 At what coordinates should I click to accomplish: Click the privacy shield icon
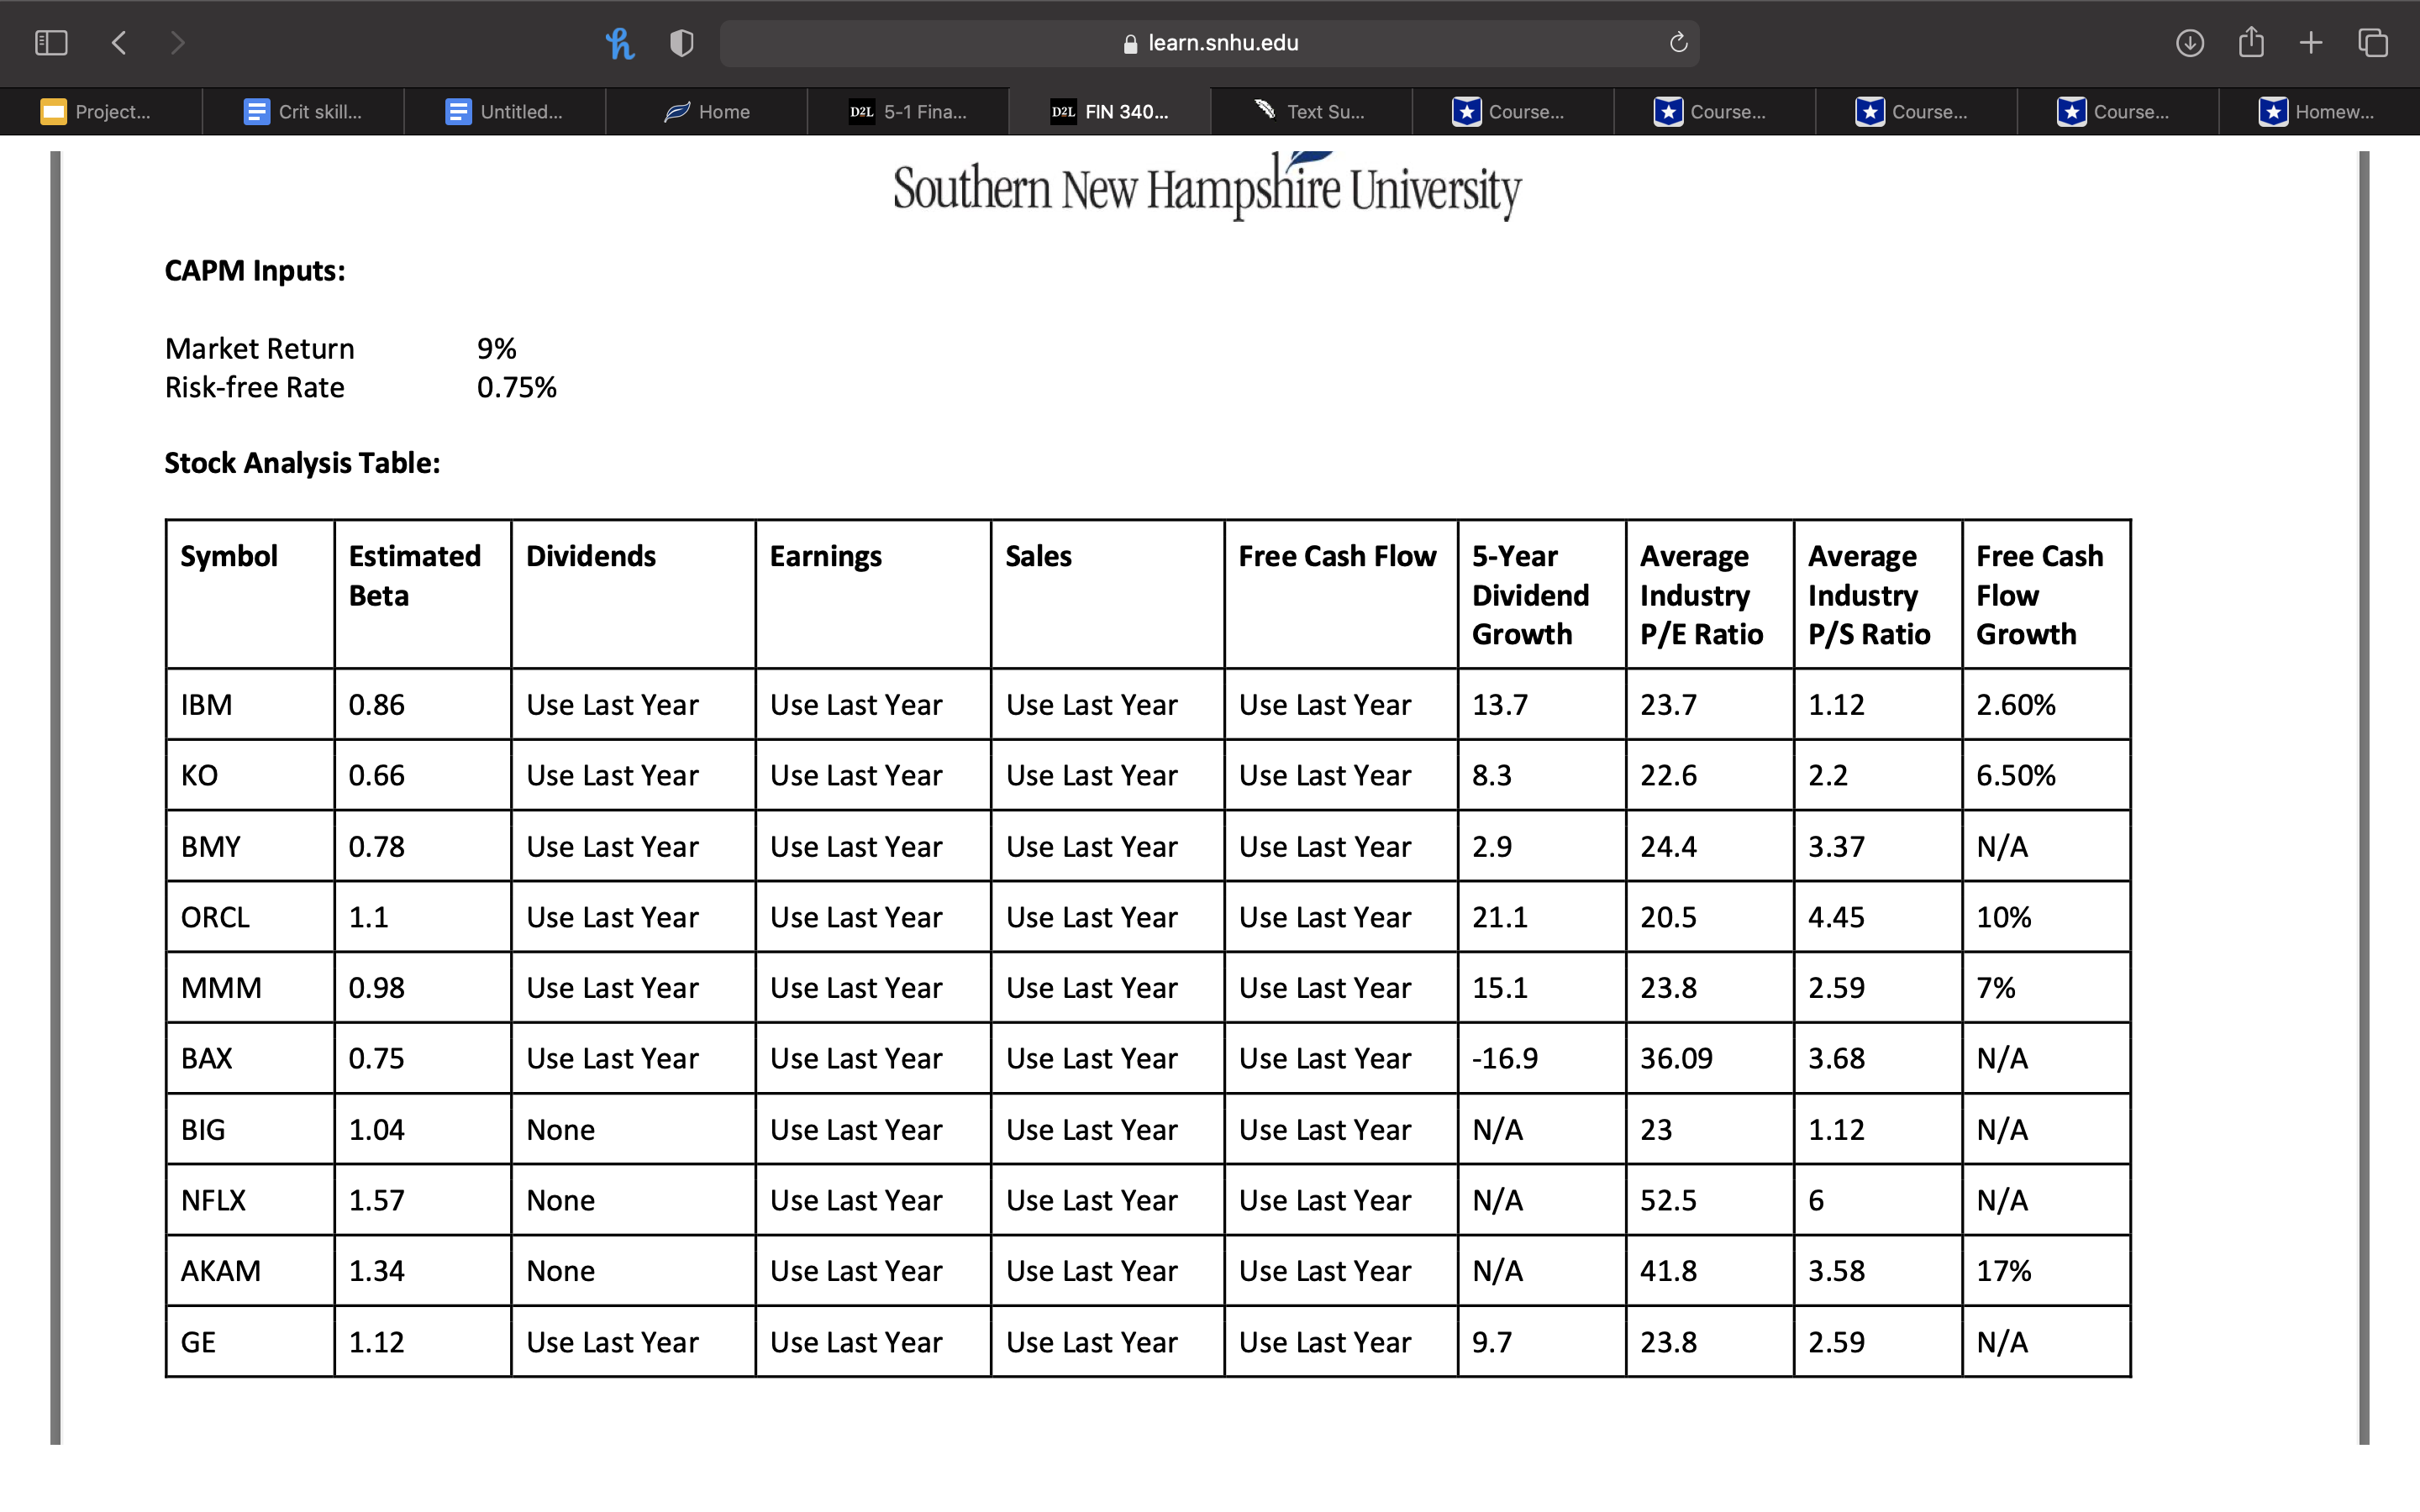[x=681, y=43]
